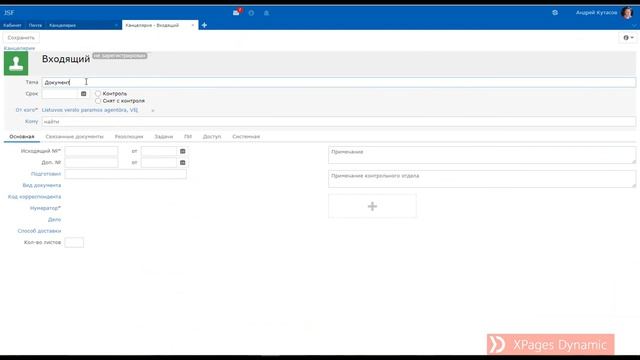Expand dropdown arrow next to От кого value

pos(153,110)
